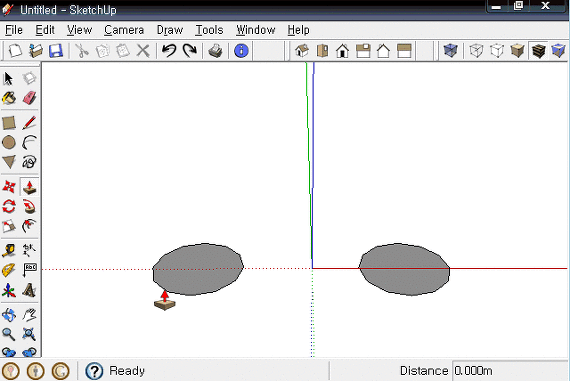570x381 pixels.
Task: Click the Distance value field
Action: click(510, 370)
